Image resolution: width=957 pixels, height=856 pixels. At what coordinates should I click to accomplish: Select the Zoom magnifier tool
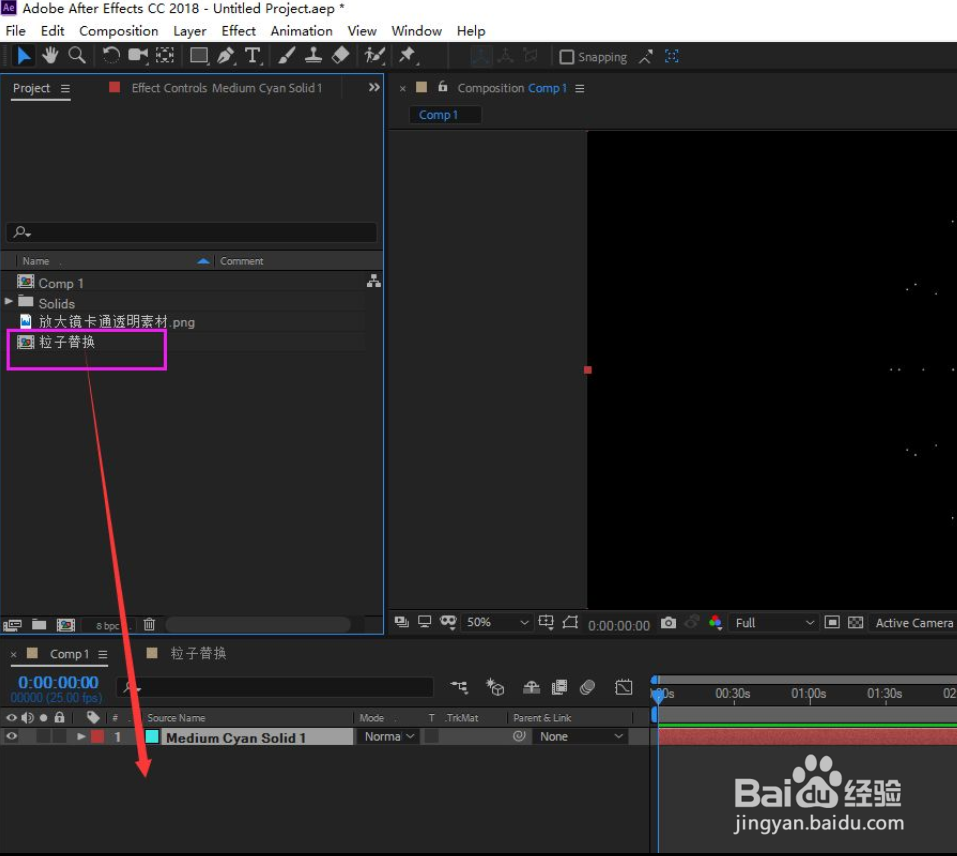pos(77,56)
